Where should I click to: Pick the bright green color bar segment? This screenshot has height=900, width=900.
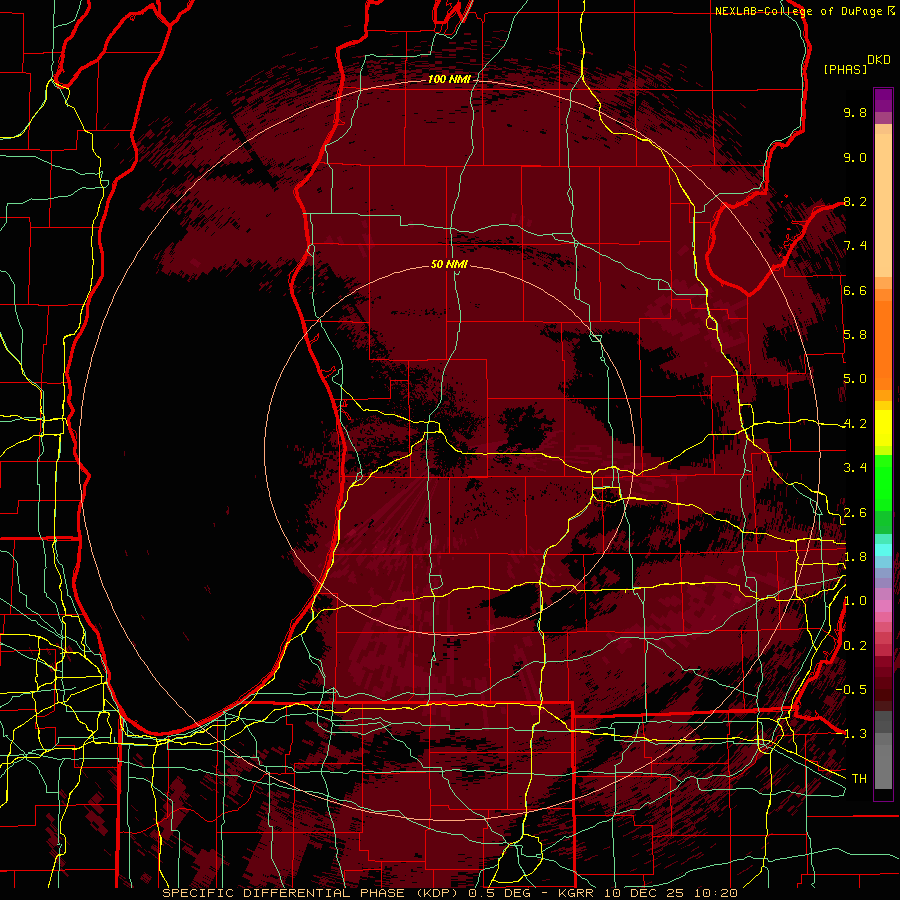point(883,482)
